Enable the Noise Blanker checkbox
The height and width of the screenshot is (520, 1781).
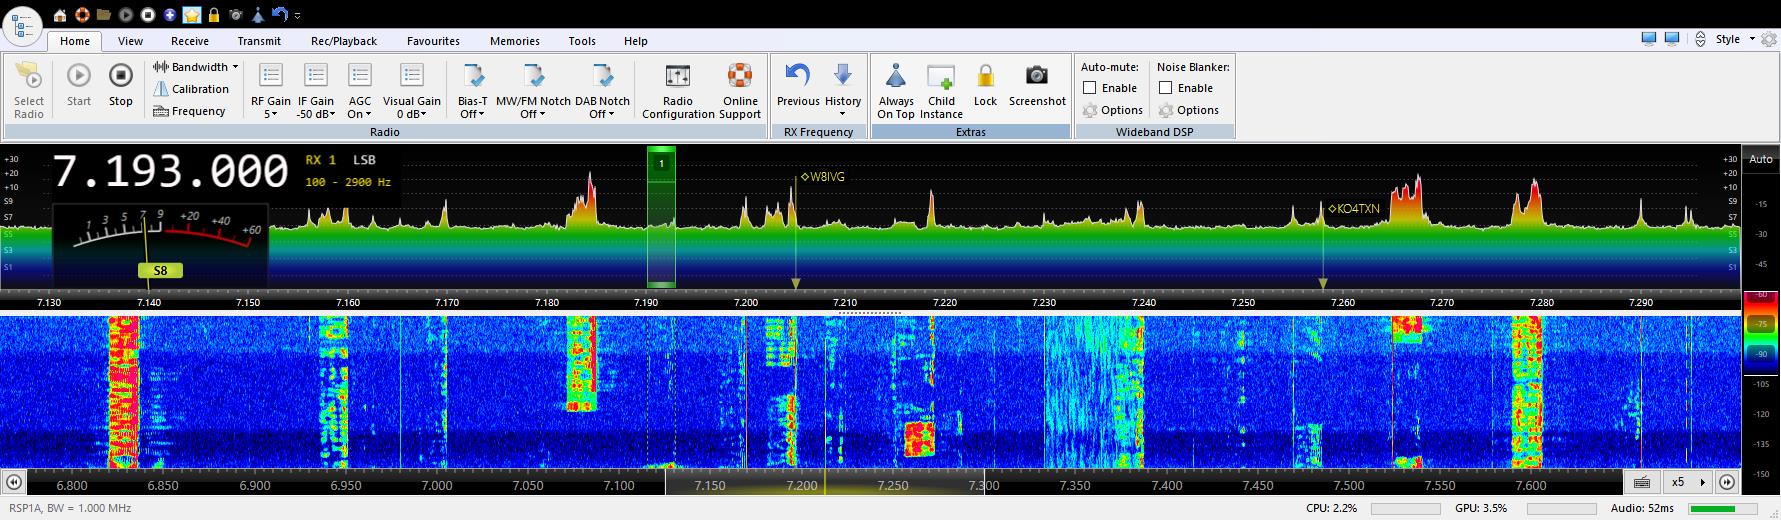tap(1166, 88)
